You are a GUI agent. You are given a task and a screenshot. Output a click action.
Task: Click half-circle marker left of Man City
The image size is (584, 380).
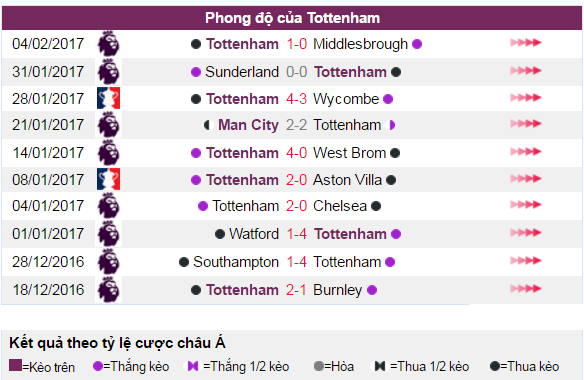[x=207, y=125]
